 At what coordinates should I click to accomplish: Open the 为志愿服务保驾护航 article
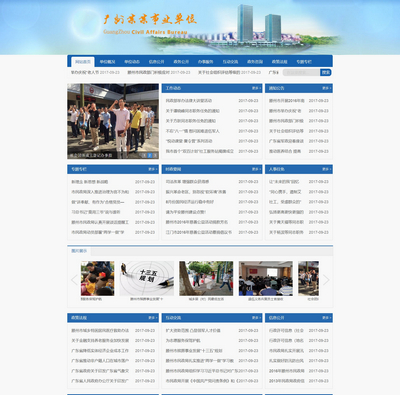pyautogui.click(x=183, y=341)
